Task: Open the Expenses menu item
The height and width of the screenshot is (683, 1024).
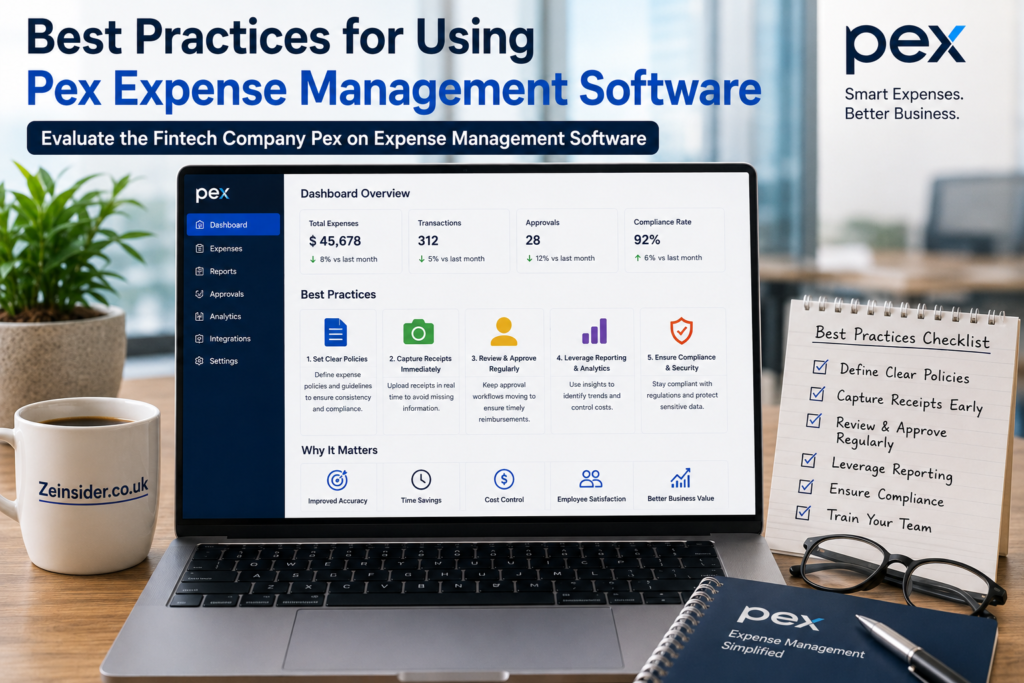Action: (x=233, y=248)
